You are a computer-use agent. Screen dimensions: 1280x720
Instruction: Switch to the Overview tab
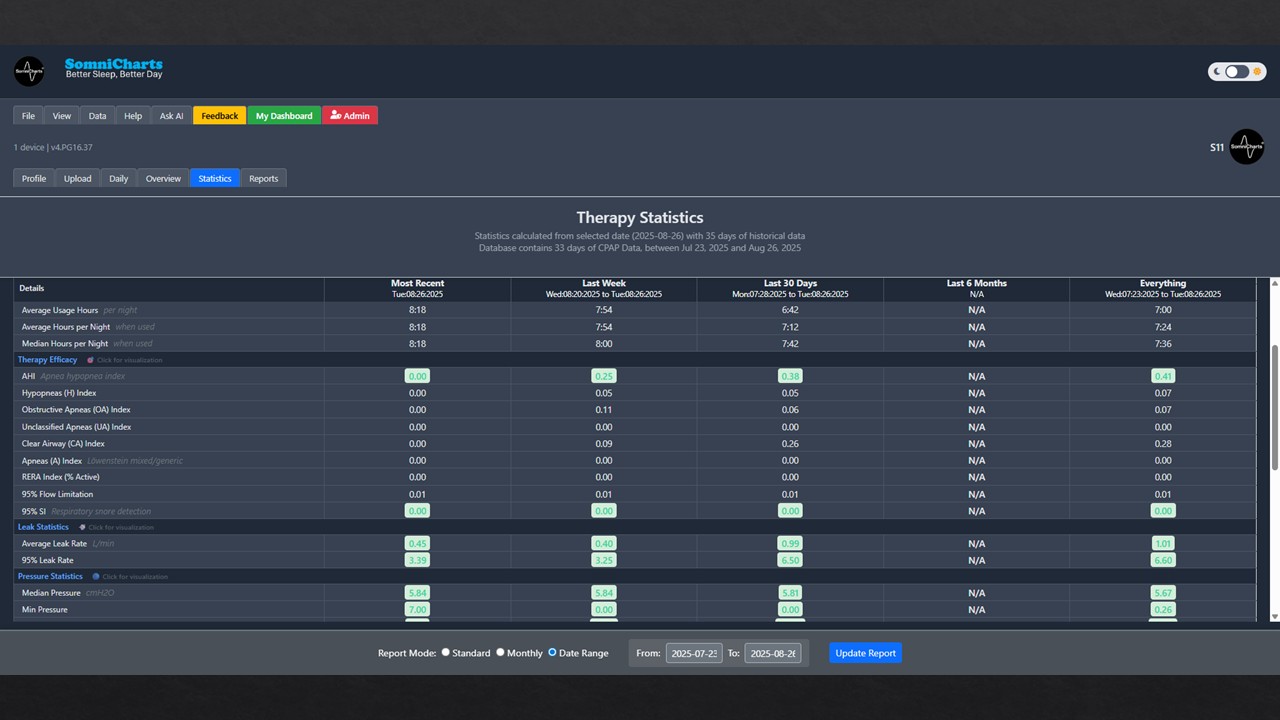point(163,178)
